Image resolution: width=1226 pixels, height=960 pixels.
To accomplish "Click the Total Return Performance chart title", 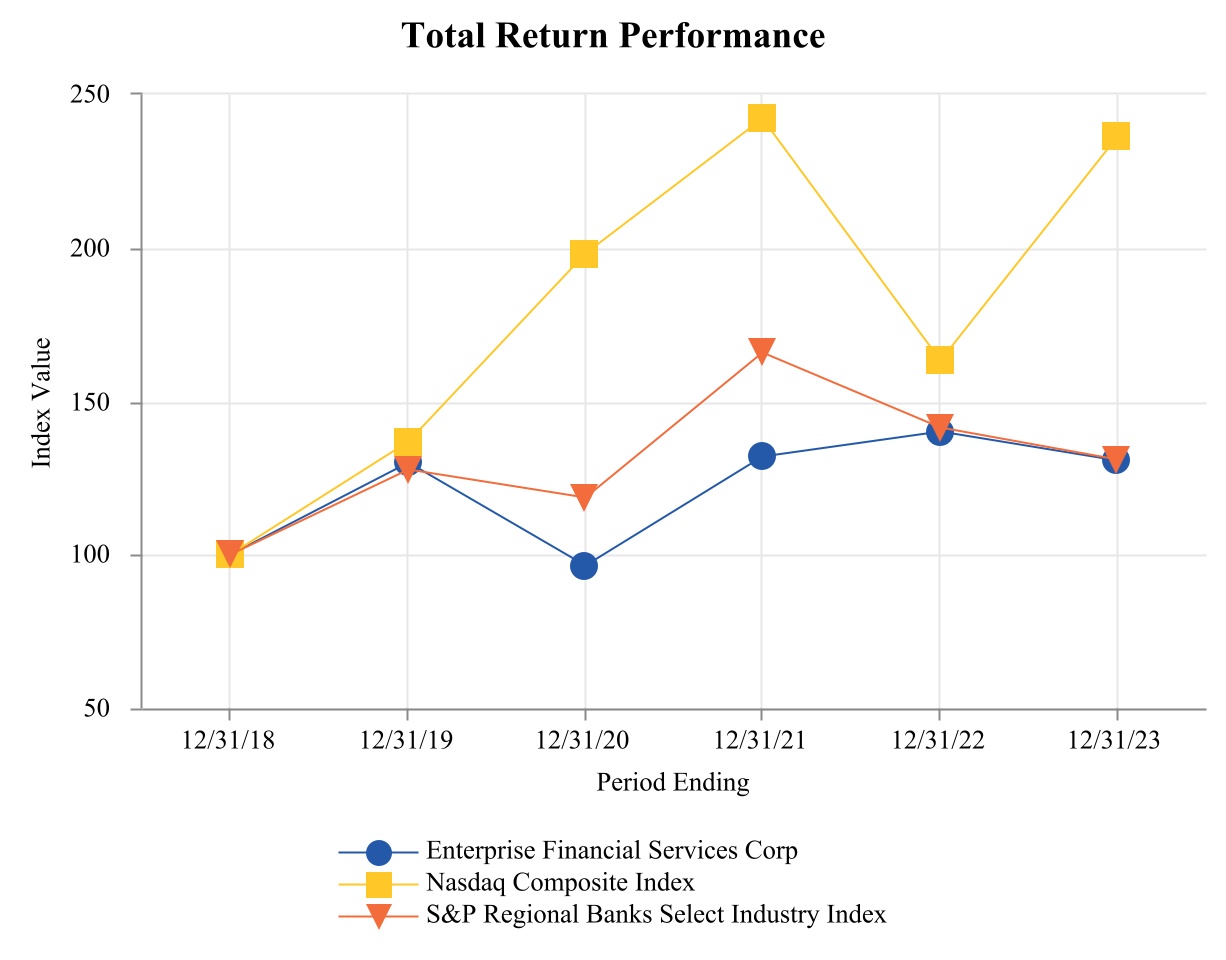I will point(613,36).
